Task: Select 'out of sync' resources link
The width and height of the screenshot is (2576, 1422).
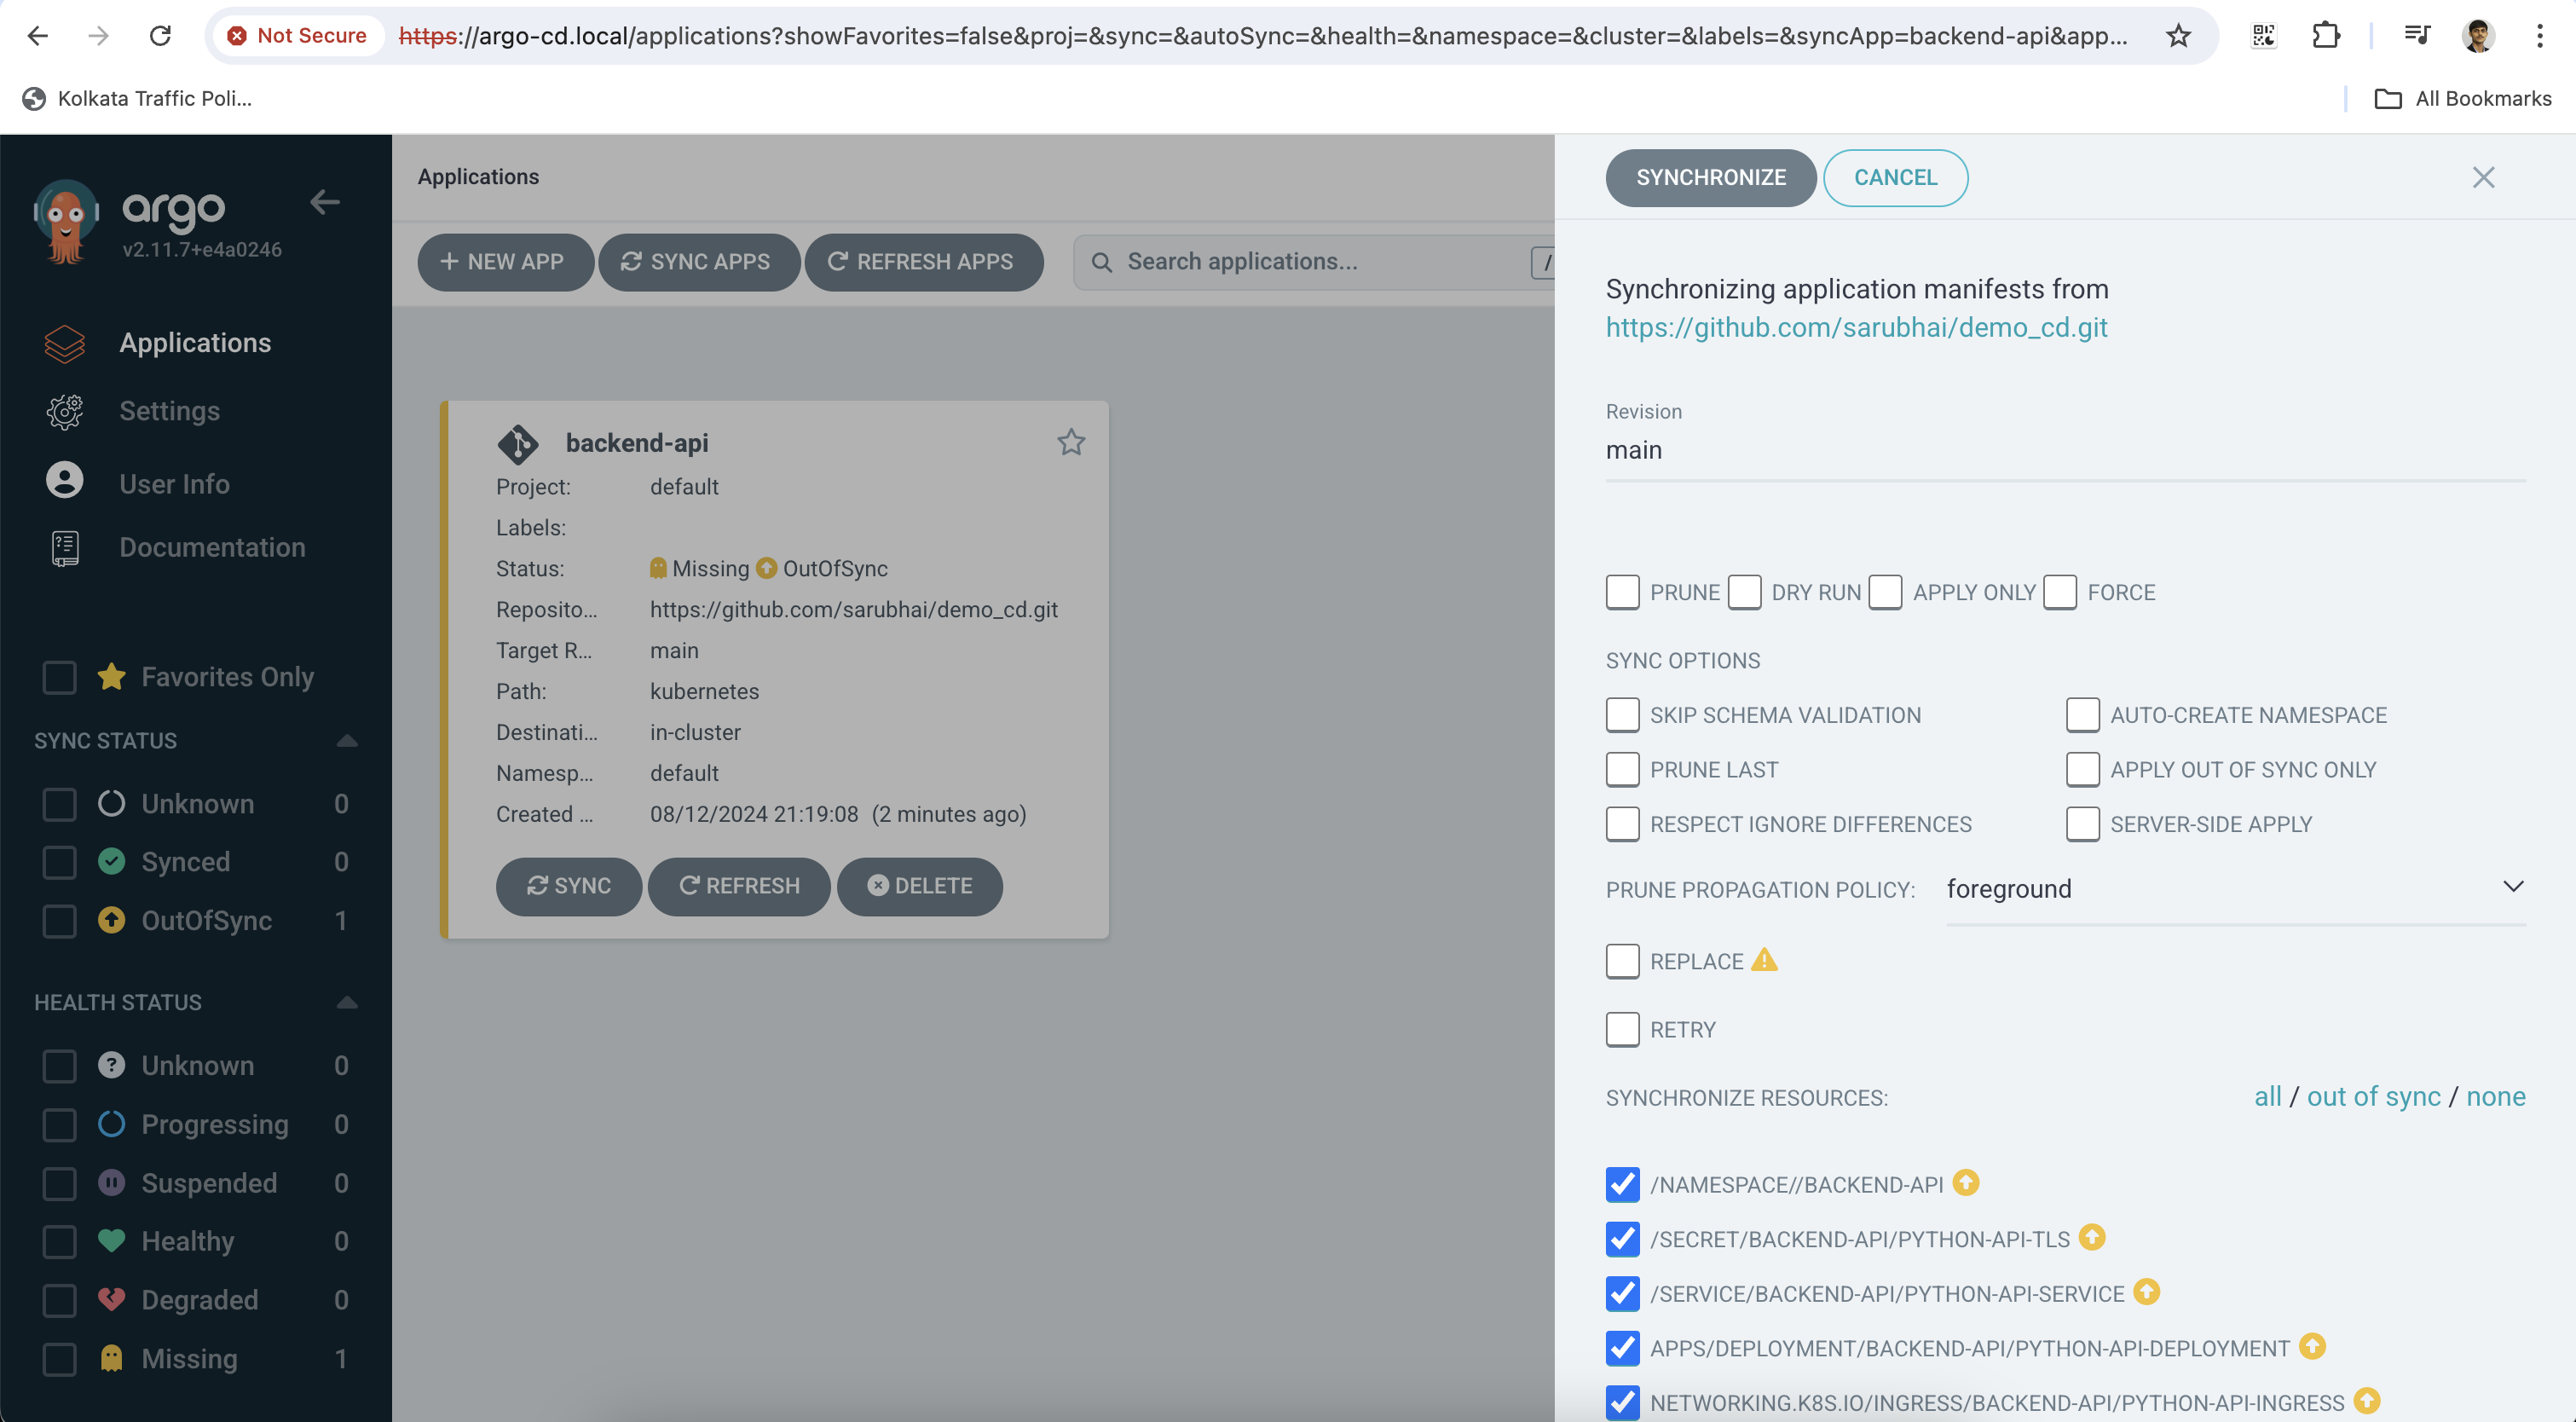Action: (2373, 1097)
